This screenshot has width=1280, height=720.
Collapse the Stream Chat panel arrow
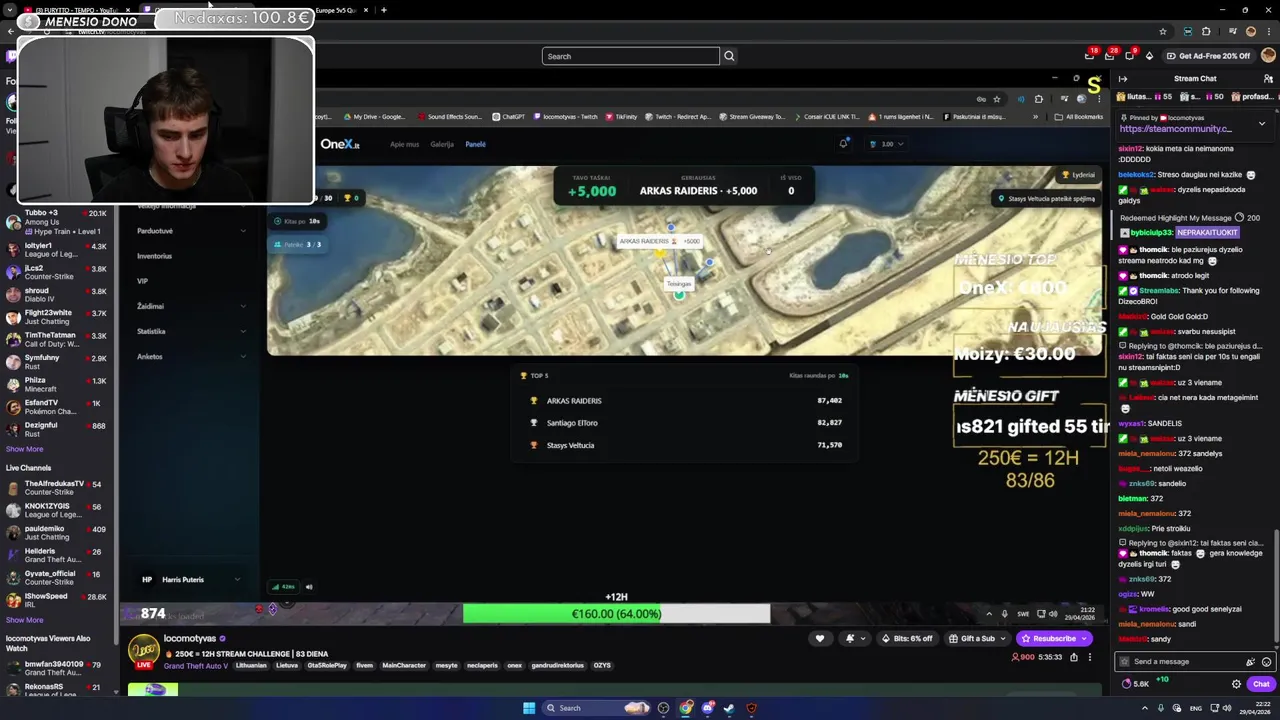point(1123,78)
